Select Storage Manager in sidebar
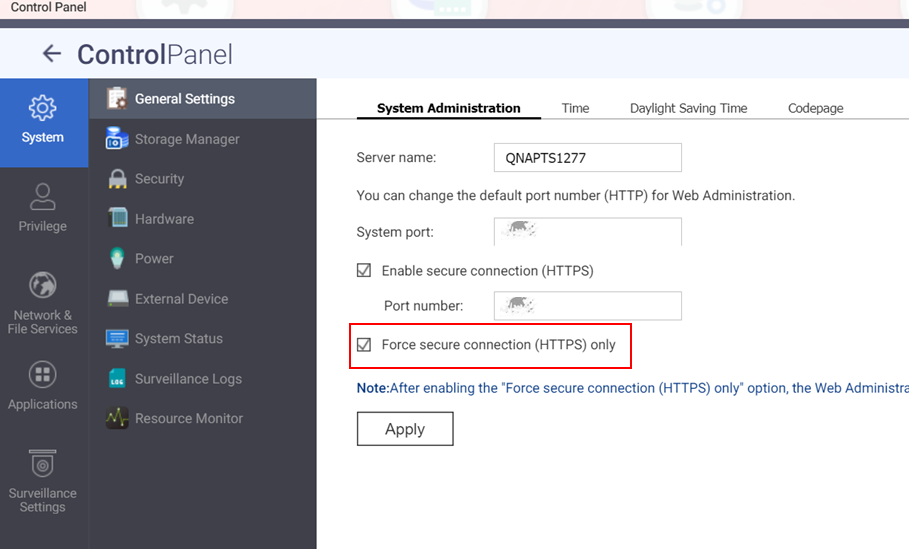The image size is (909, 549). tap(186, 139)
